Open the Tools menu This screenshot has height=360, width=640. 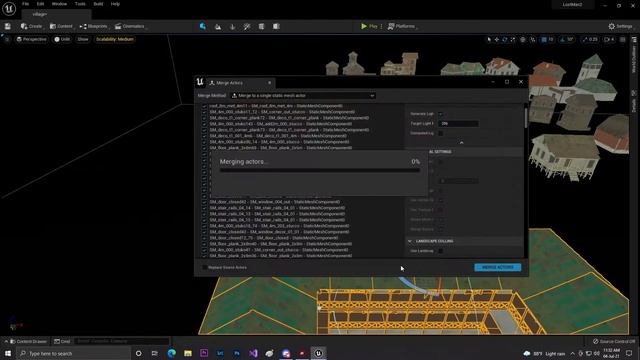point(80,4)
